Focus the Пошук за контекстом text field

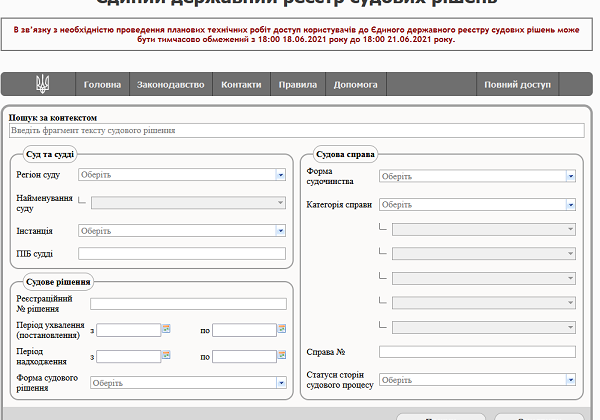(x=296, y=130)
